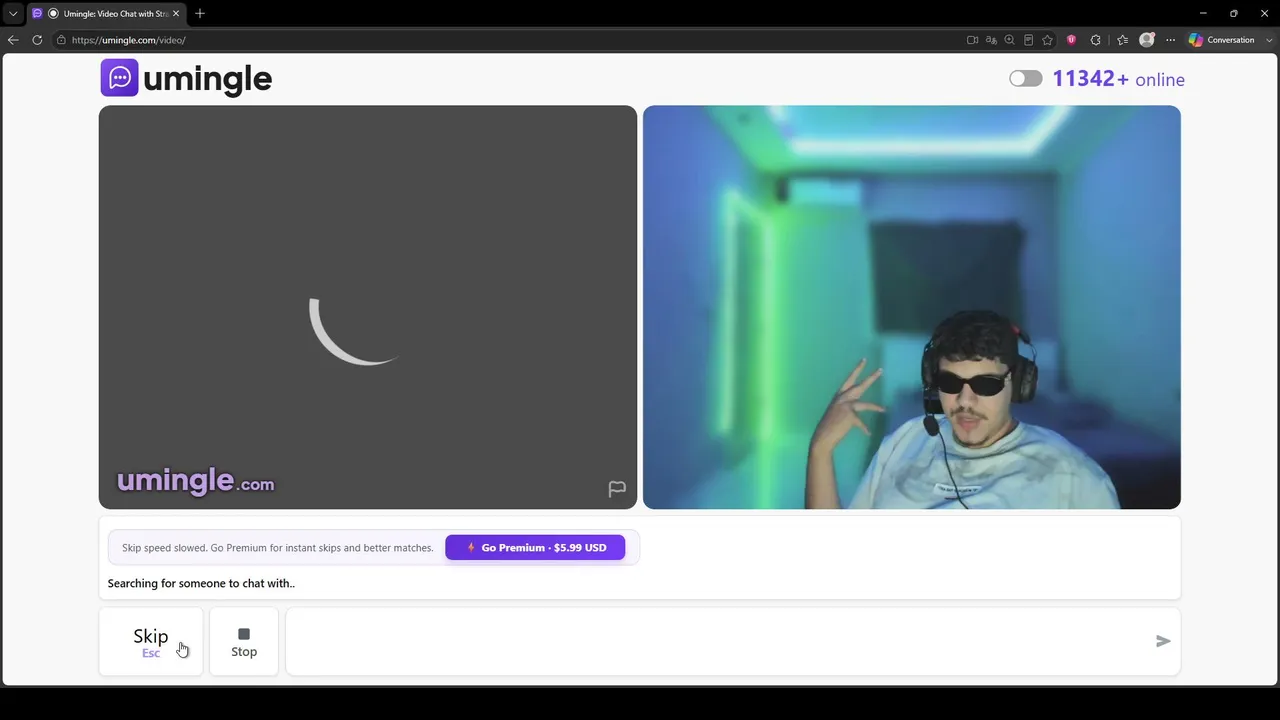Open Copilot Conversation button
The height and width of the screenshot is (720, 1280).
[1221, 40]
